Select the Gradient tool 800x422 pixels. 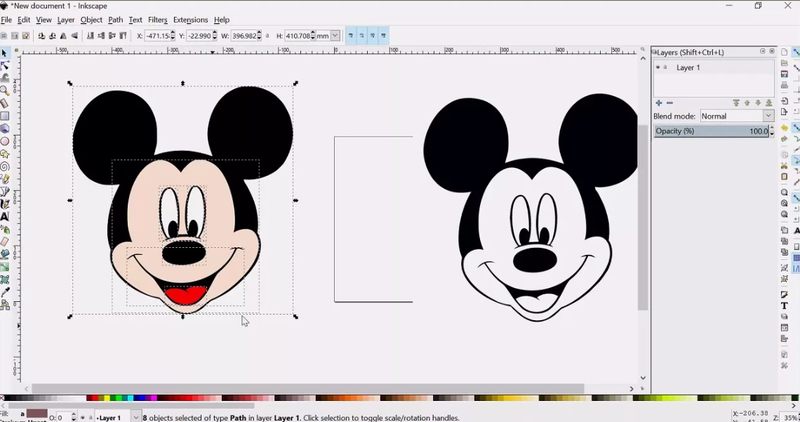point(5,267)
